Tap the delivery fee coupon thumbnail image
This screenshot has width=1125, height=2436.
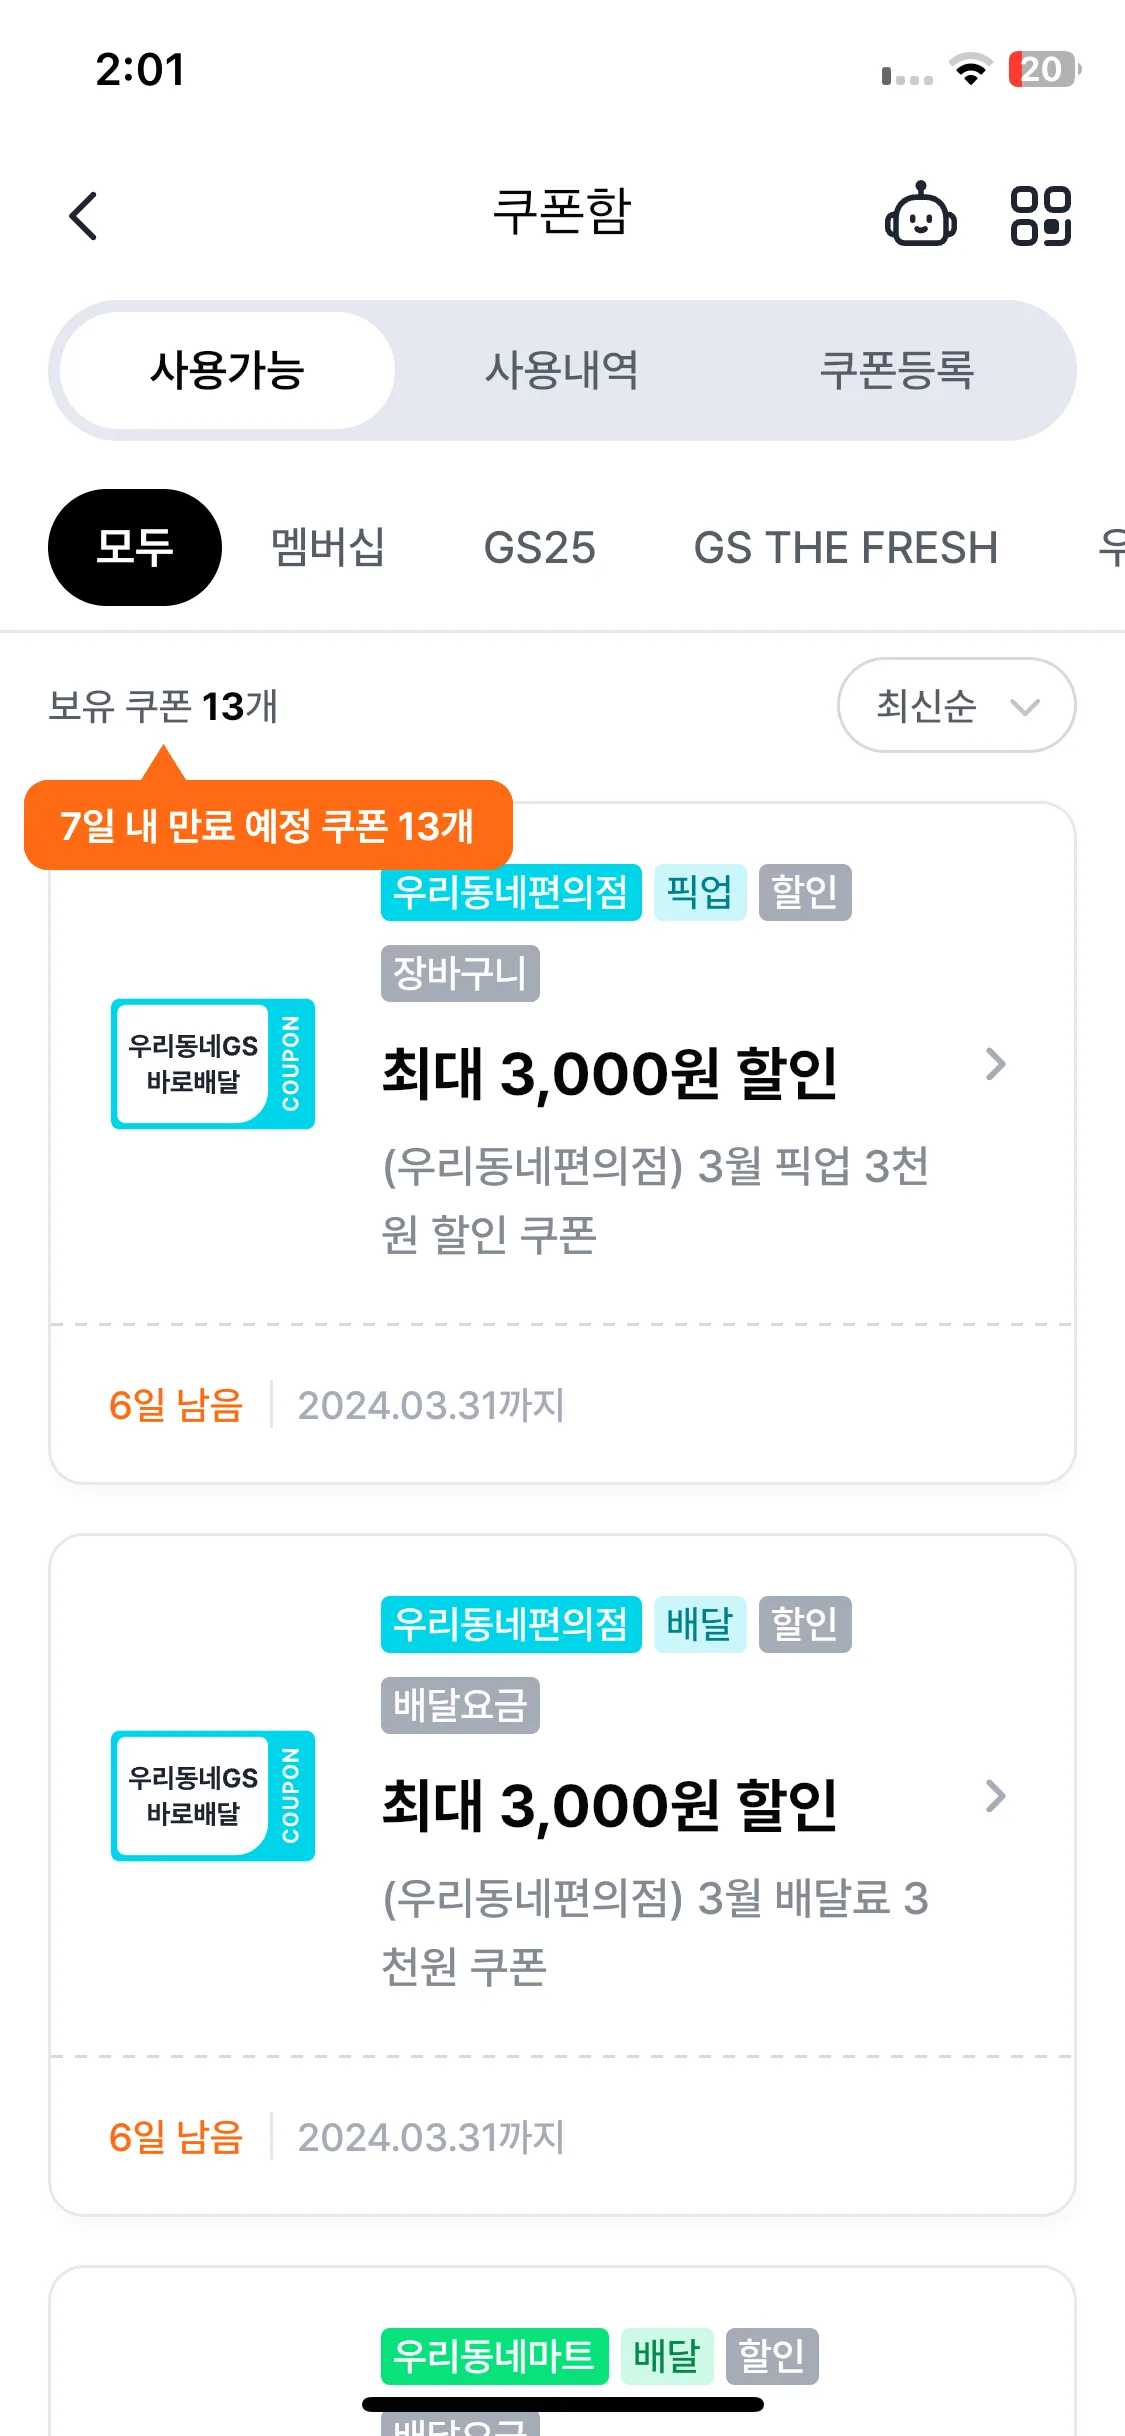point(213,1795)
